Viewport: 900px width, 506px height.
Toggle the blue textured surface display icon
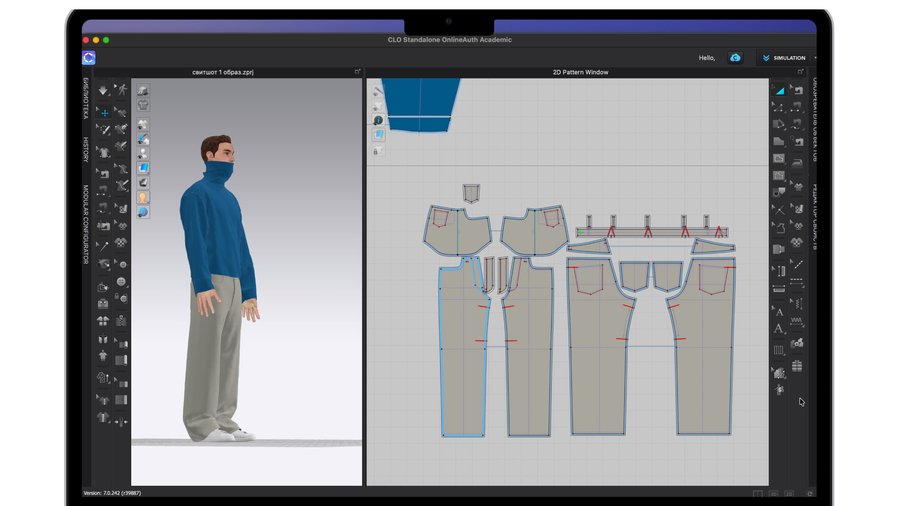tap(143, 168)
